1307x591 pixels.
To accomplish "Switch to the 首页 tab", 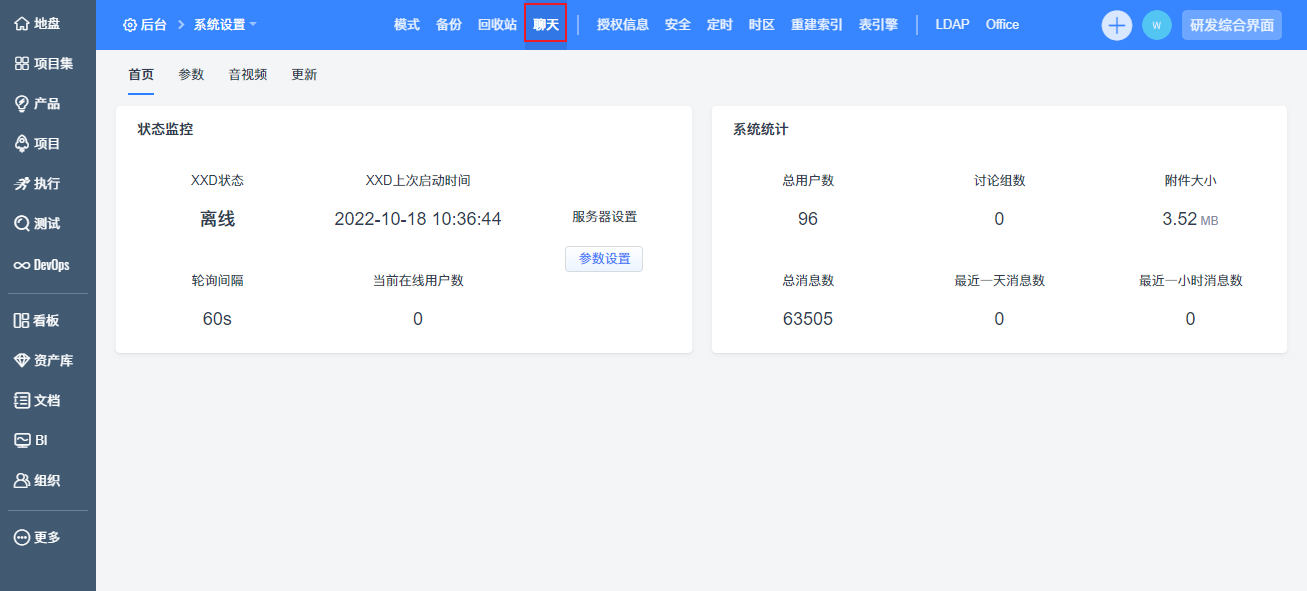I will tap(141, 74).
